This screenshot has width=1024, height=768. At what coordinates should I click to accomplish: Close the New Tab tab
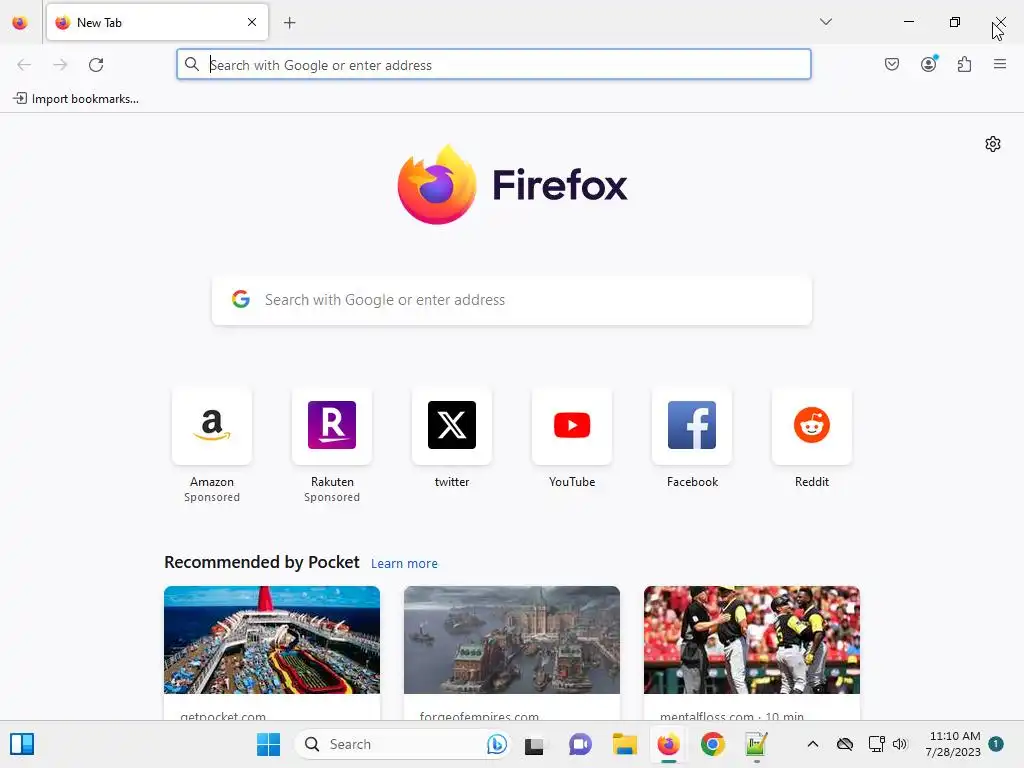coord(252,22)
